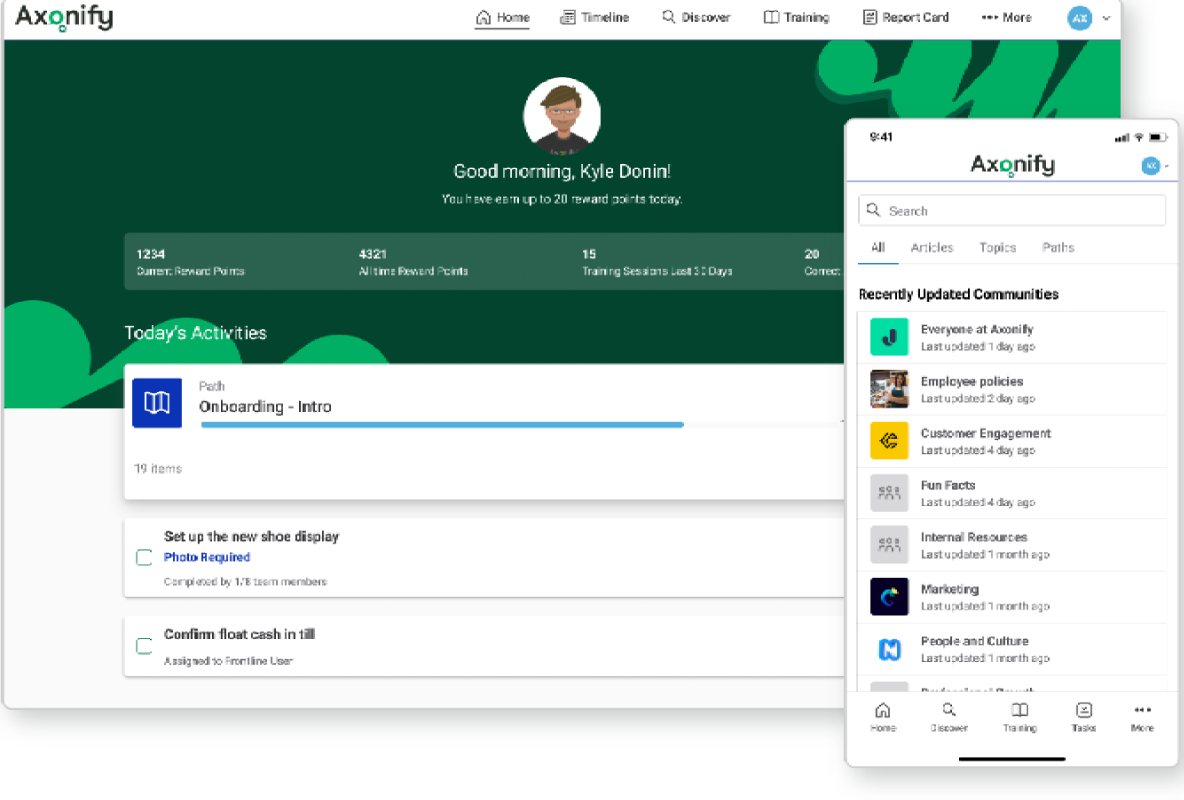The height and width of the screenshot is (800, 1184).
Task: Click Kyle Donin's profile picture
Action: click(x=562, y=116)
